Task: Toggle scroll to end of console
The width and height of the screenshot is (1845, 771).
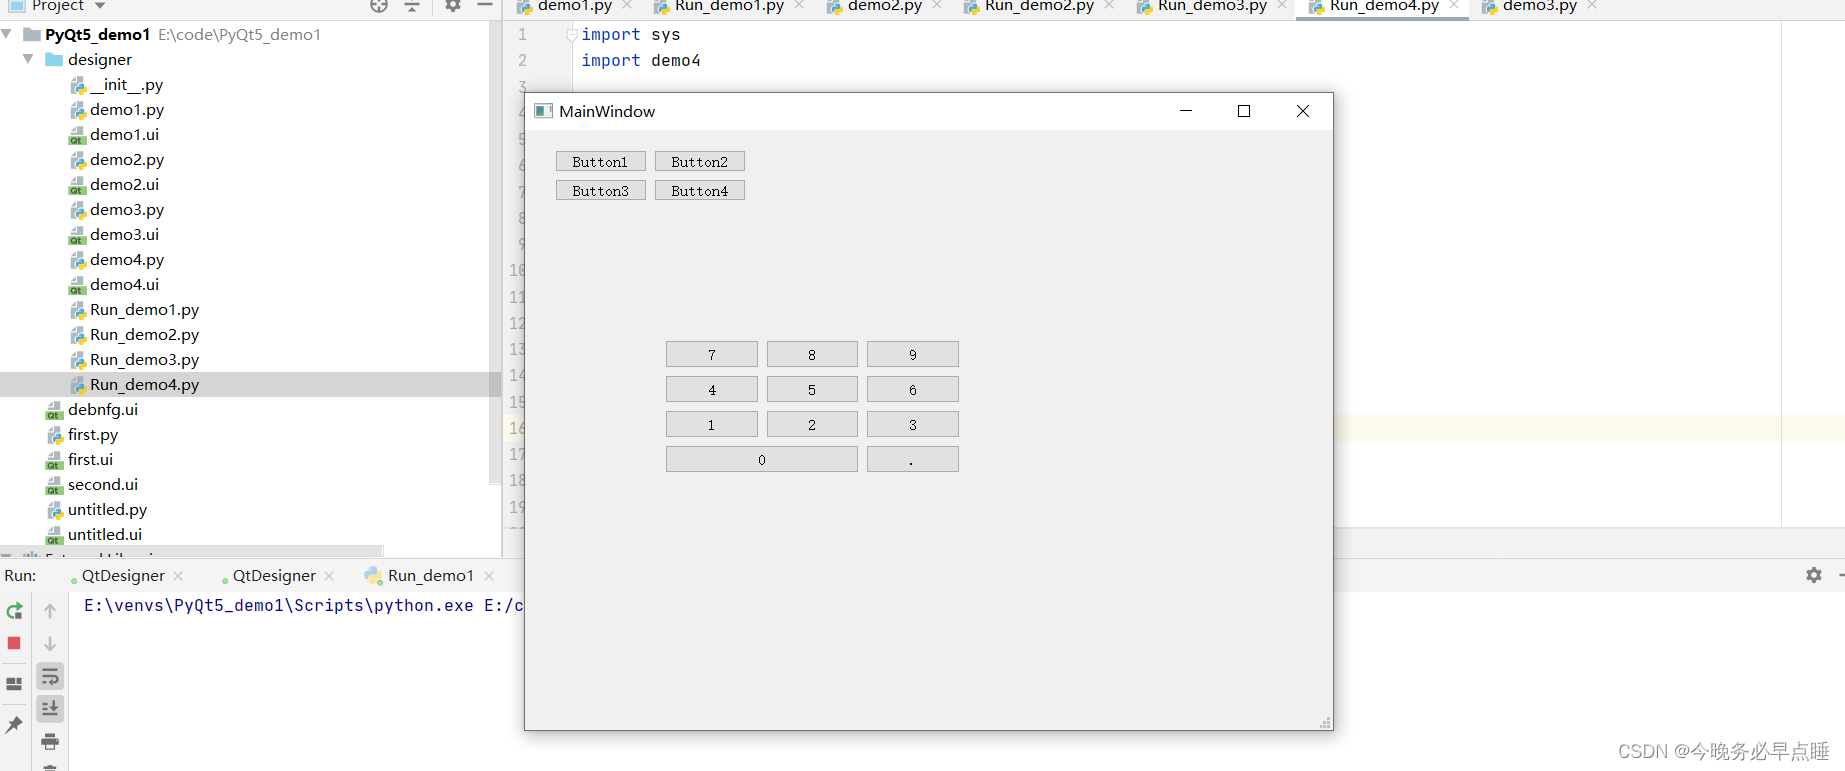Action: pos(50,709)
